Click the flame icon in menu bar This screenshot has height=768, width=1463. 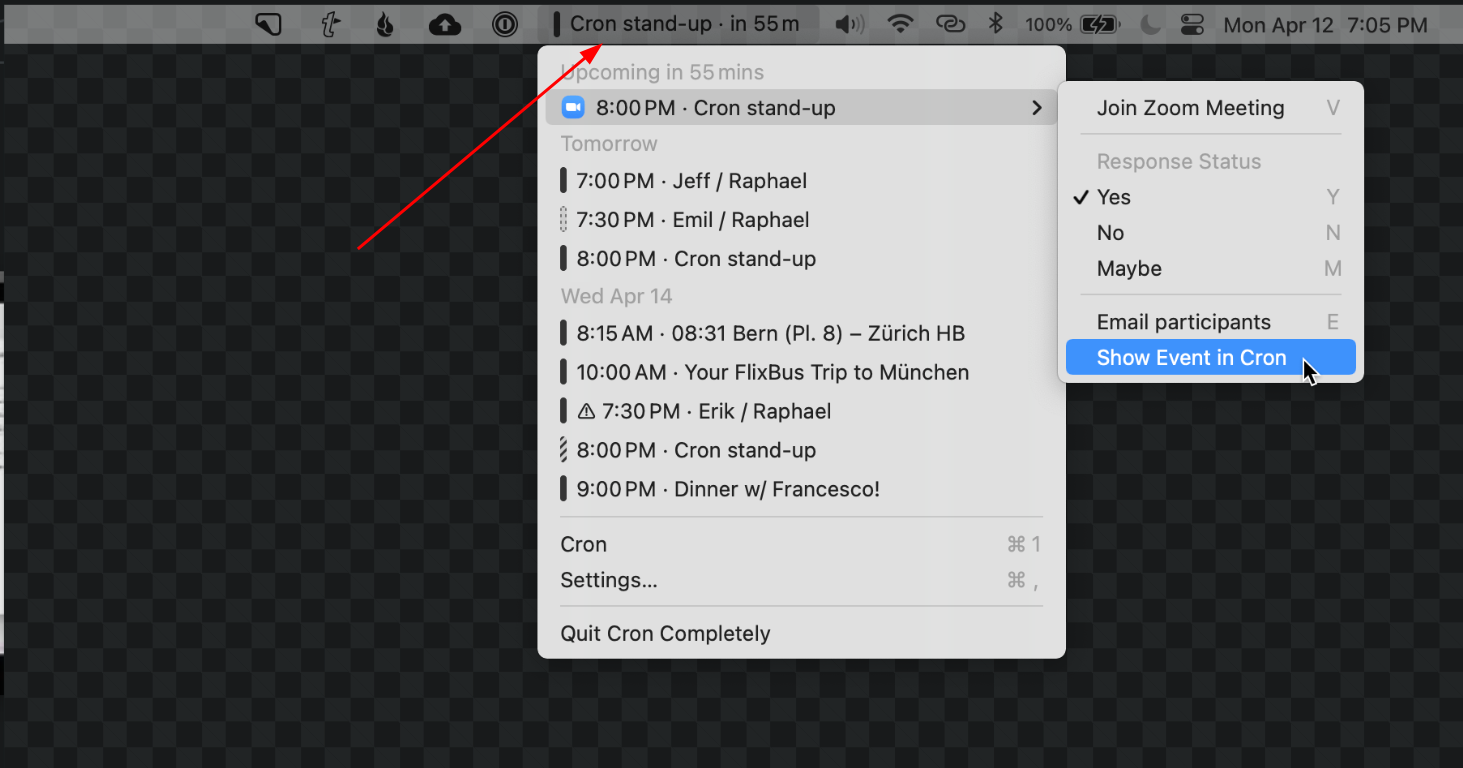pyautogui.click(x=385, y=24)
